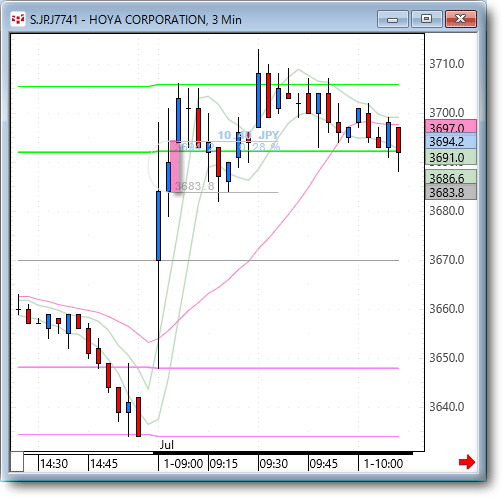Click the 3680.0 price axis value
The width and height of the screenshot is (504, 499).
[x=446, y=211]
